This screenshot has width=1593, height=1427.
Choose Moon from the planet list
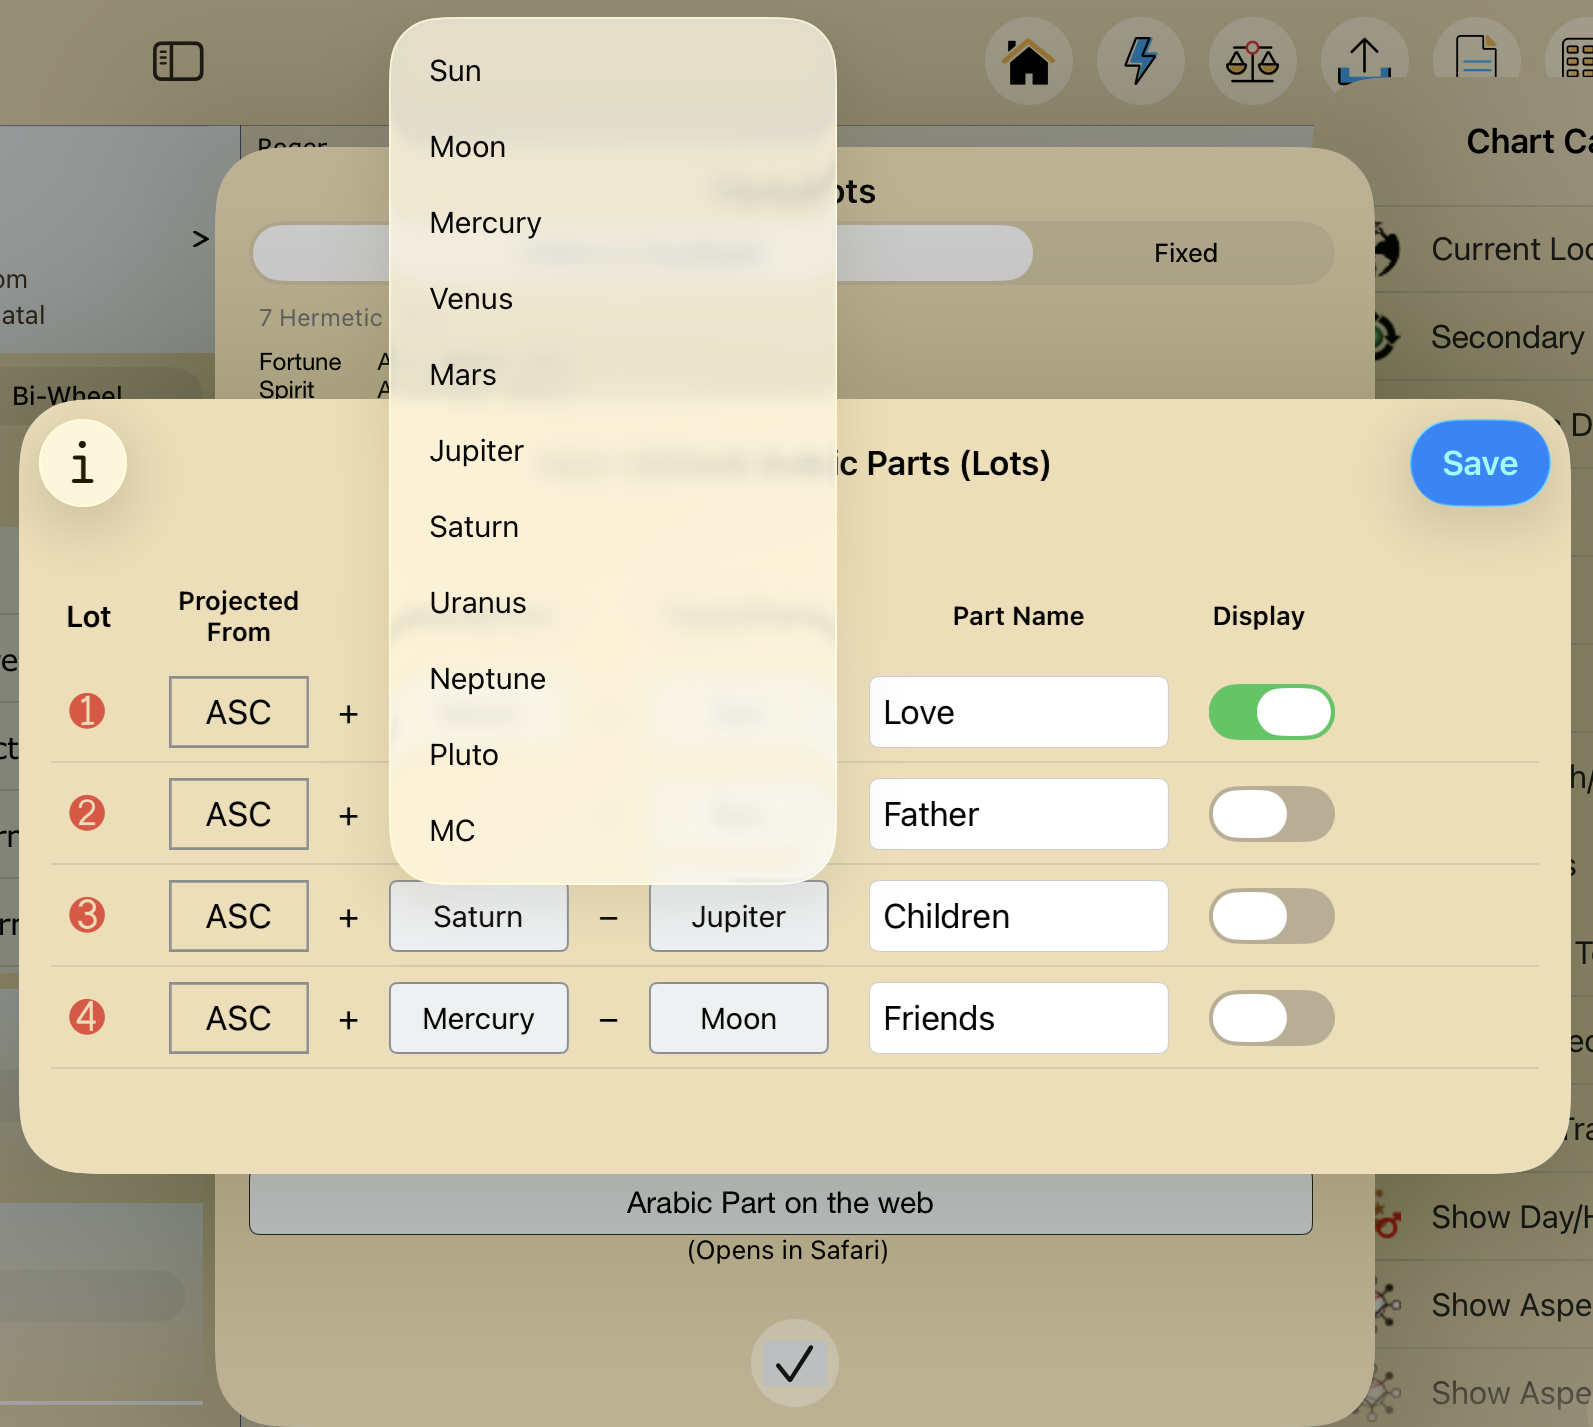pos(613,147)
